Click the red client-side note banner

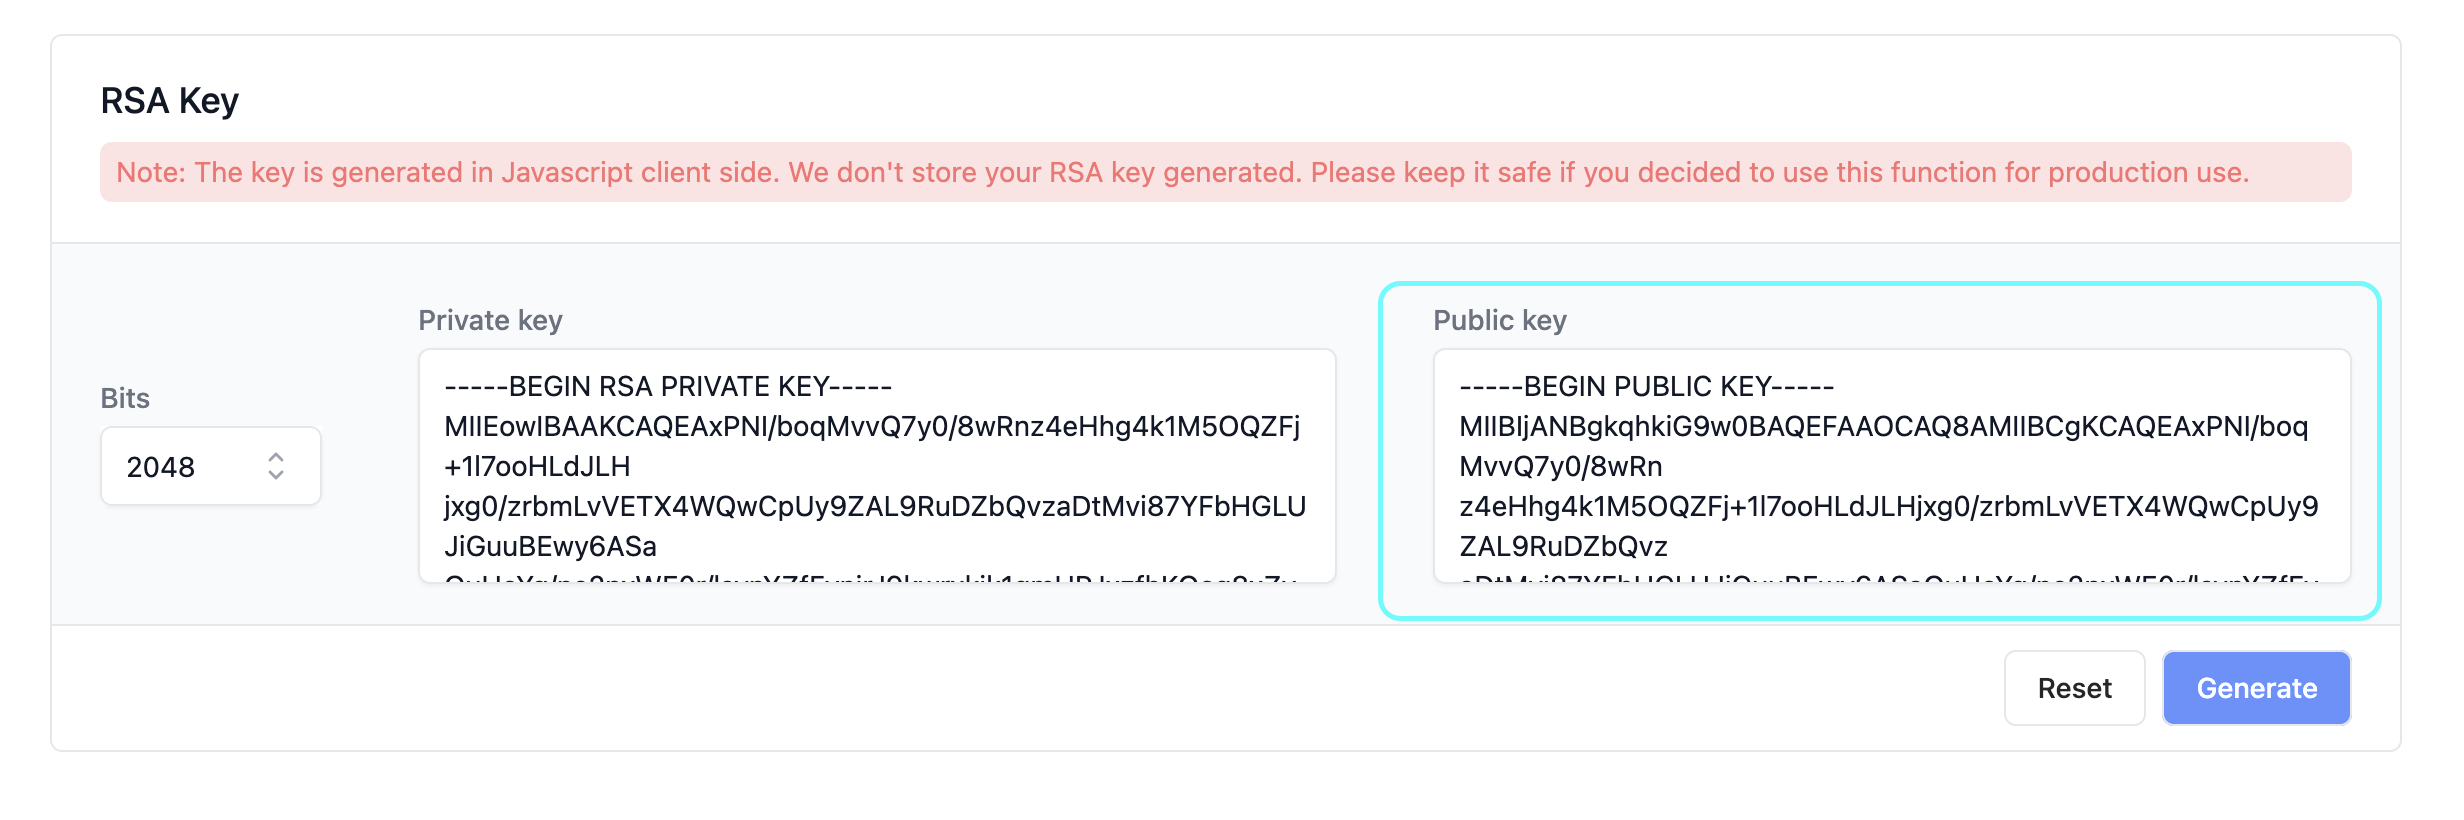(x=1226, y=172)
